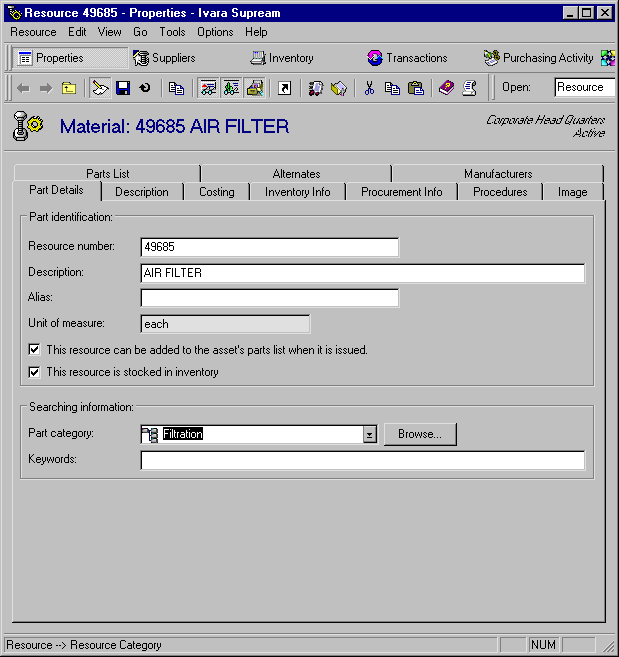Screen dimensions: 619x657
Task: Click the Unit of measure field 'each'
Action: 225,324
